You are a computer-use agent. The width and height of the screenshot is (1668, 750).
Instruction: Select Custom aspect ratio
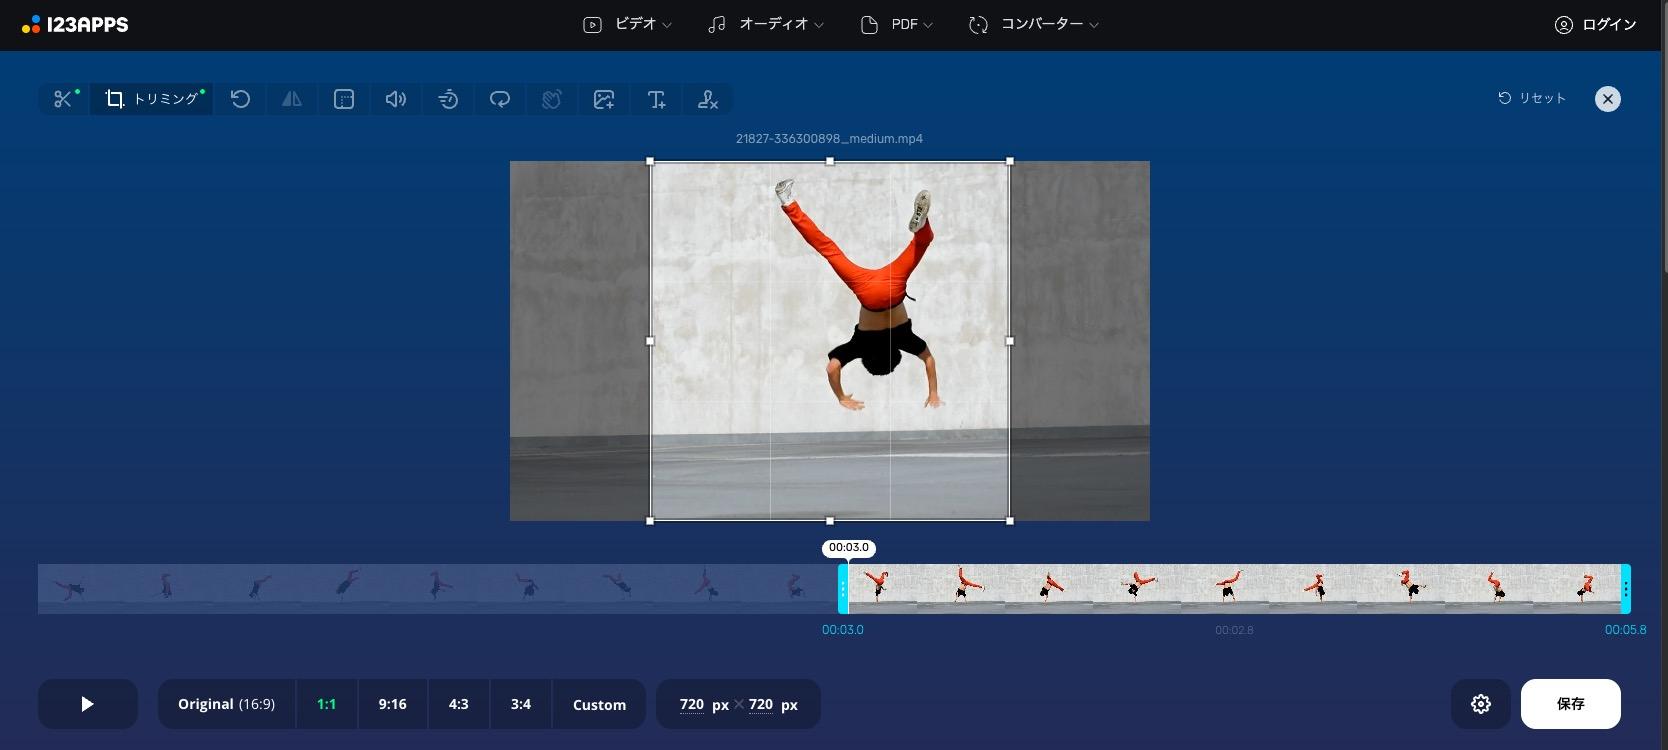pyautogui.click(x=599, y=704)
